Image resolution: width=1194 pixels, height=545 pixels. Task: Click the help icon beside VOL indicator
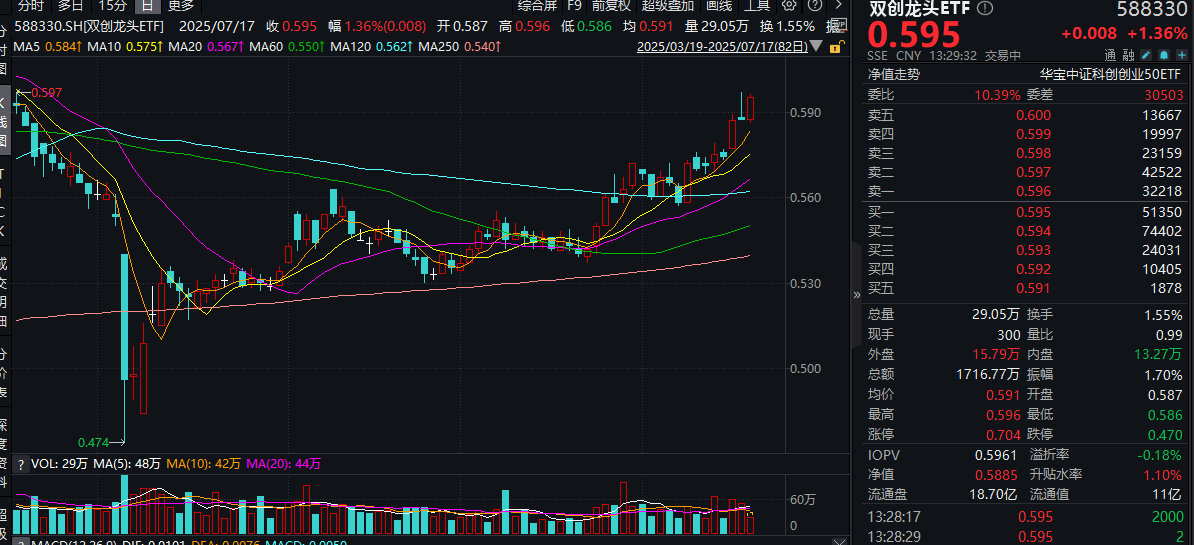coord(20,464)
